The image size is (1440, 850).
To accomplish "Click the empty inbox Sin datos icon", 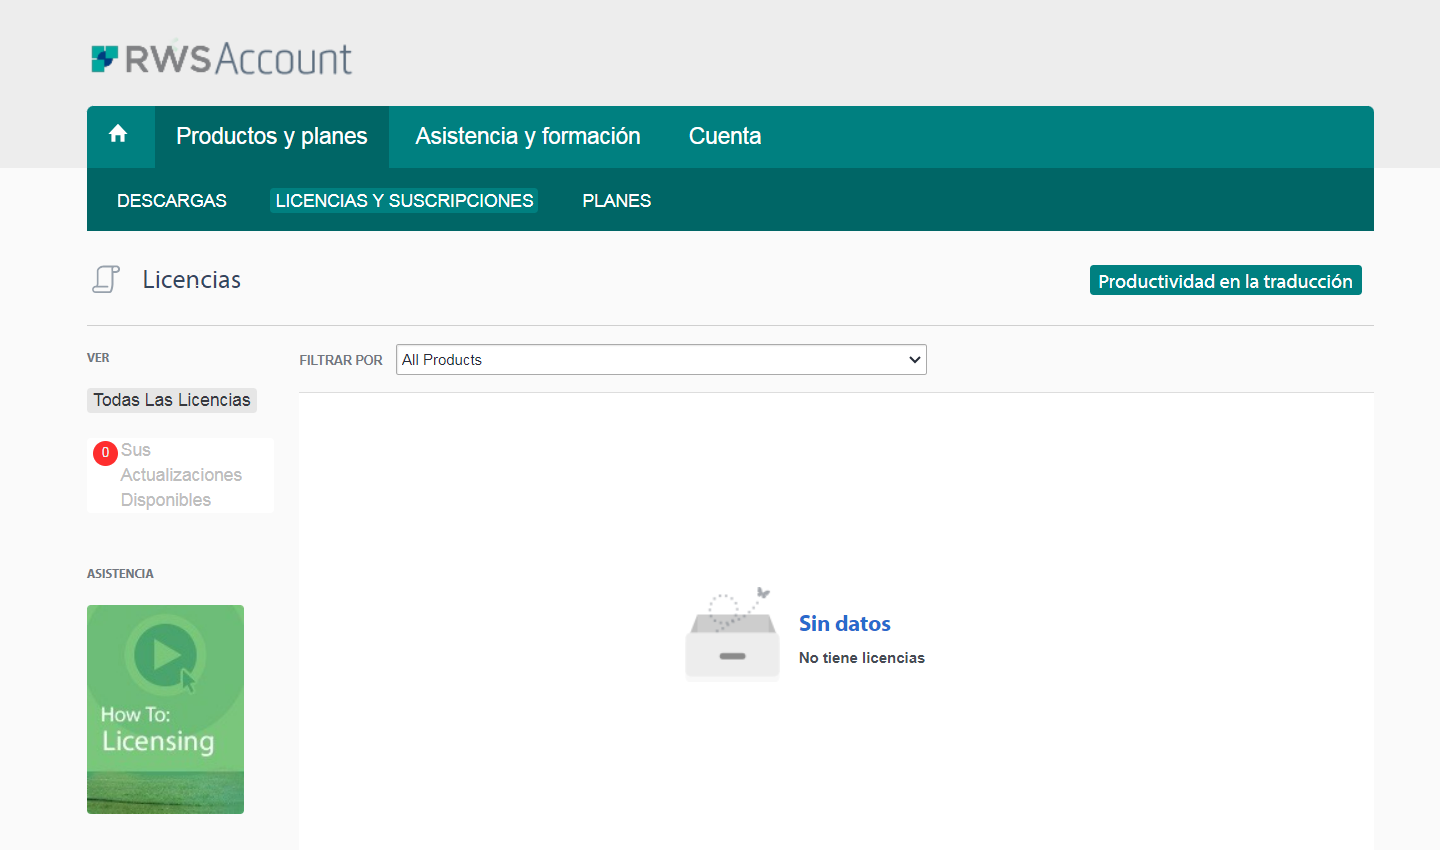I will [x=733, y=635].
